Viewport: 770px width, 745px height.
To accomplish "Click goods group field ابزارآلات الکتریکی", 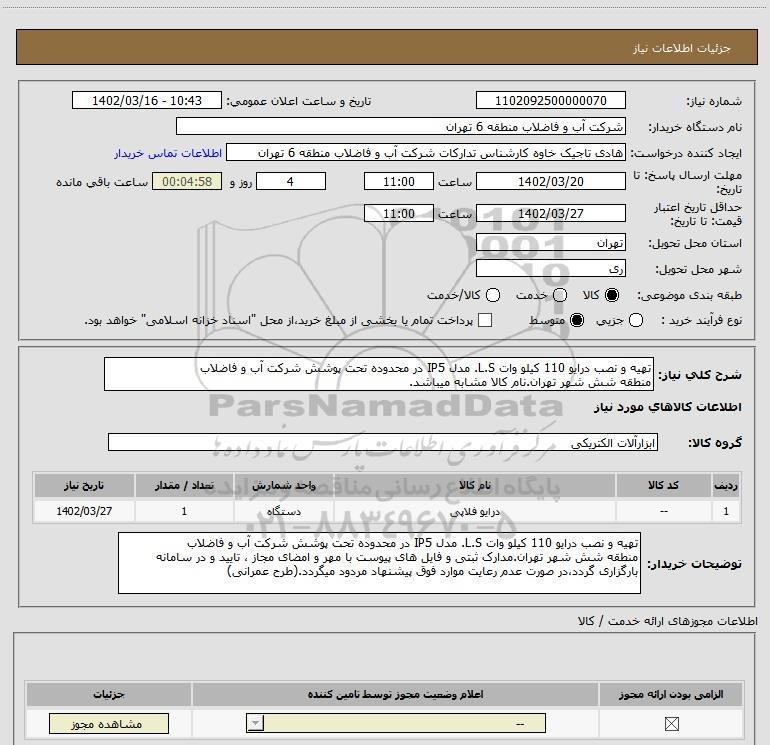I will click(383, 442).
